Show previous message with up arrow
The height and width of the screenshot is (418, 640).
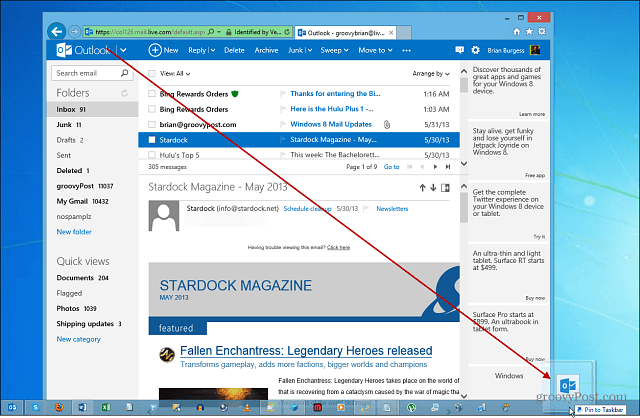click(422, 187)
